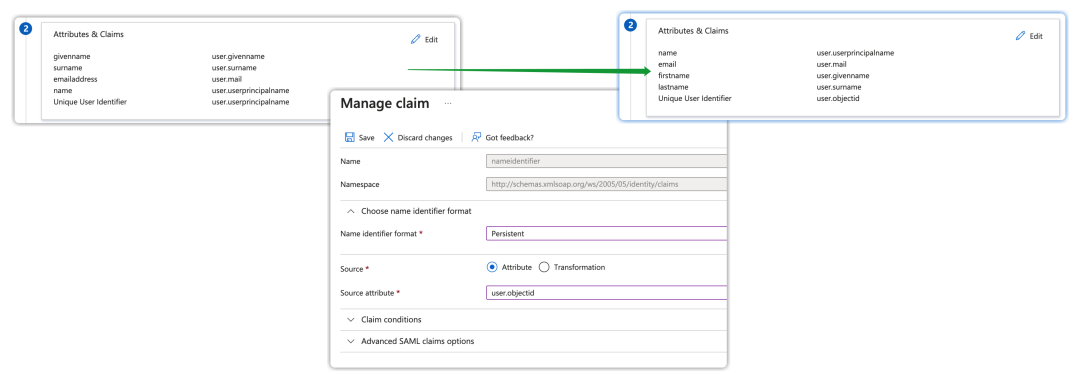Click the Got feedback? link

(510, 138)
